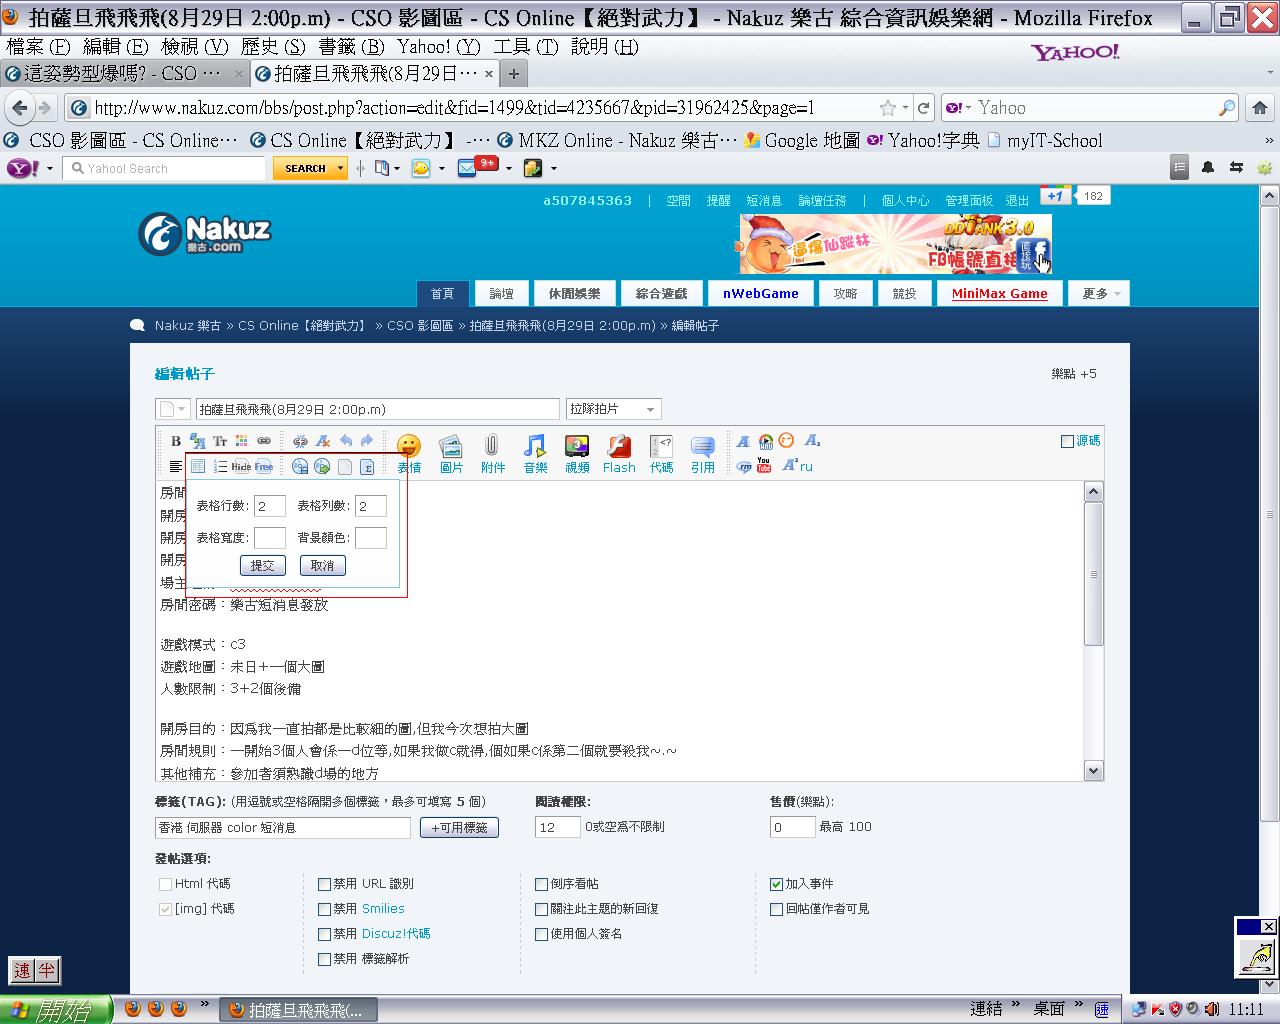Open the 表情 emoticon picker

click(x=409, y=452)
